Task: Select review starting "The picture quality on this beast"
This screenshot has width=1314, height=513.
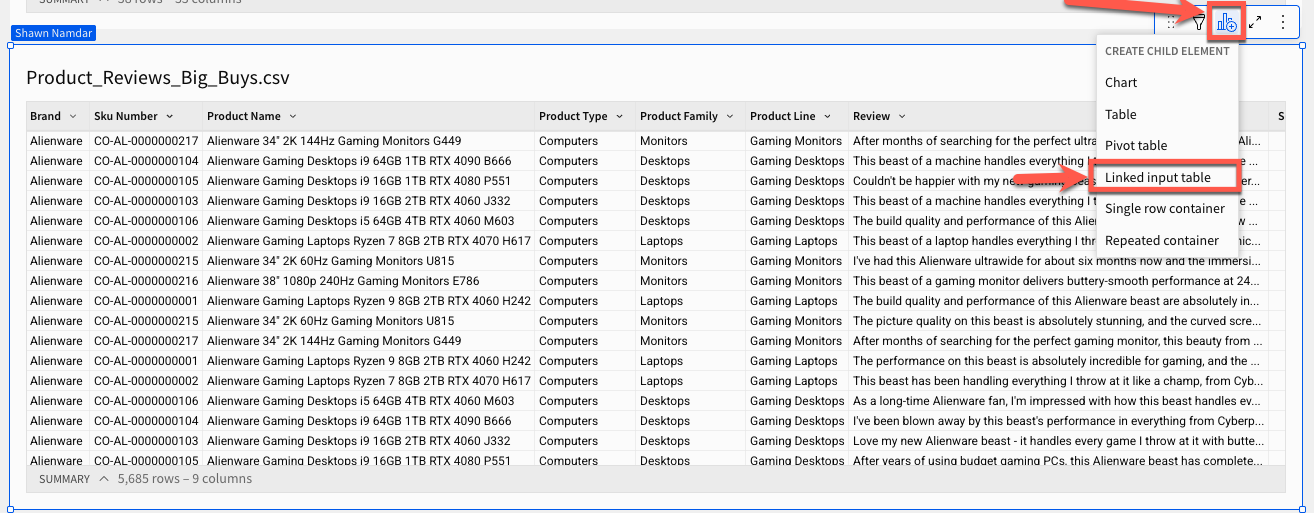Action: pos(1058,321)
